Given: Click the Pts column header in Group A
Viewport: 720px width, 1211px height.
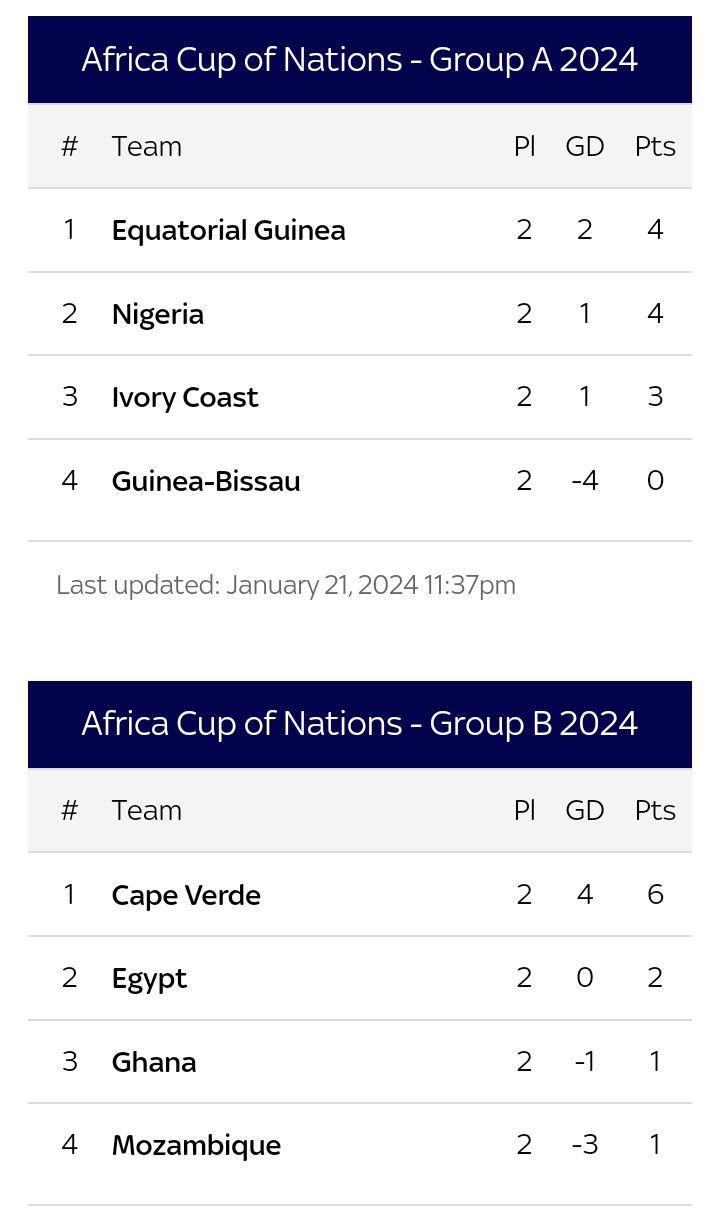Looking at the screenshot, I should pyautogui.click(x=655, y=146).
